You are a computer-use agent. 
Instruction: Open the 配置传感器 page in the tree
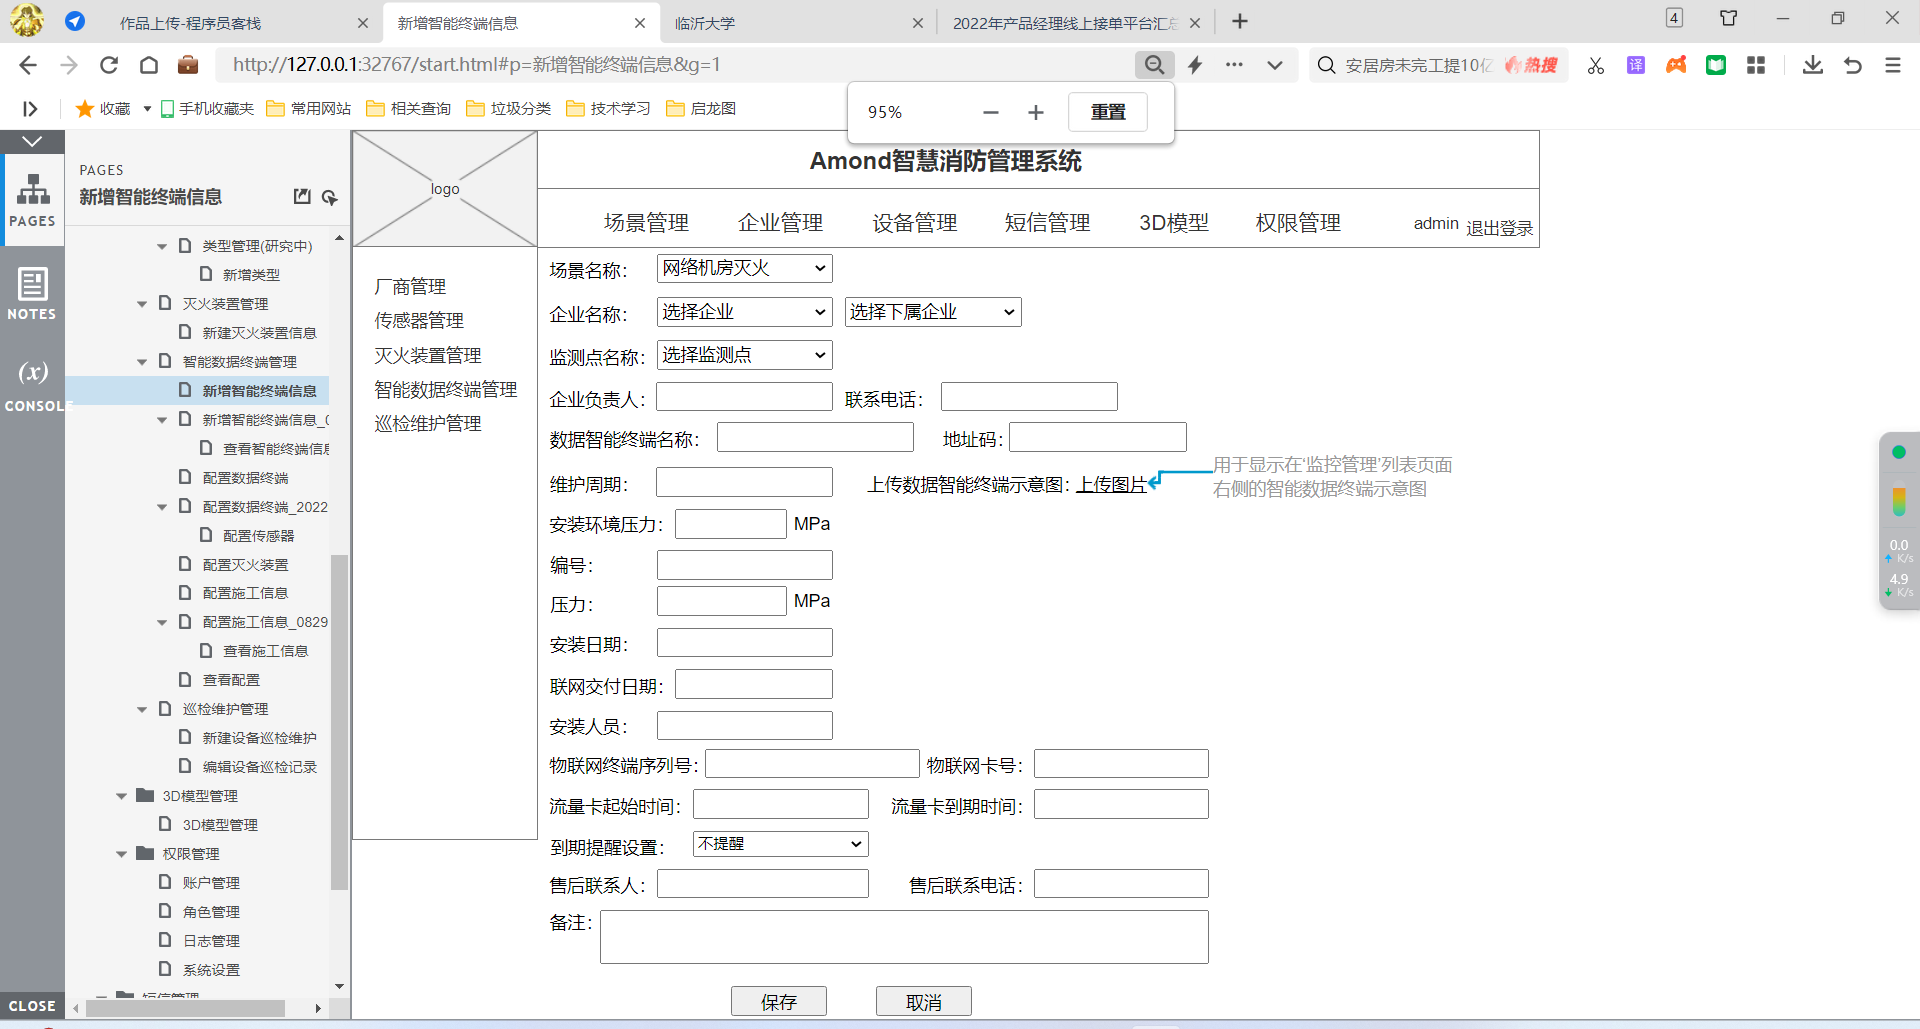pyautogui.click(x=258, y=536)
